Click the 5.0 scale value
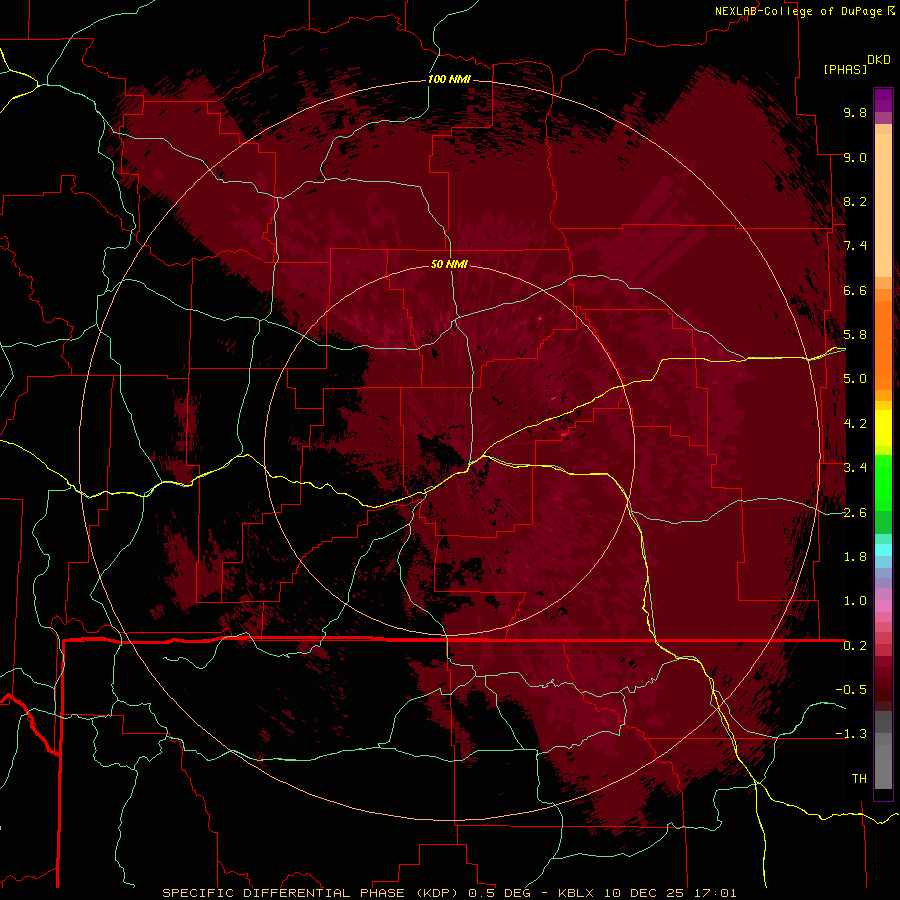900x900 pixels. click(855, 379)
